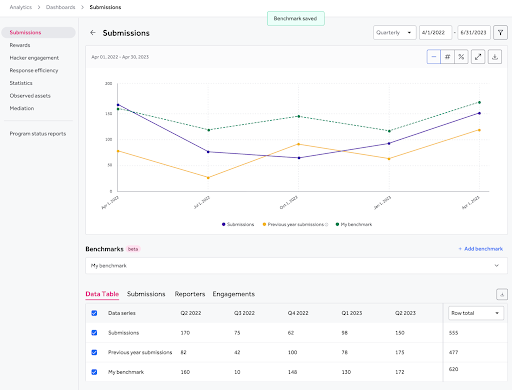Toggle the Data series header checkbox

[x=94, y=313]
